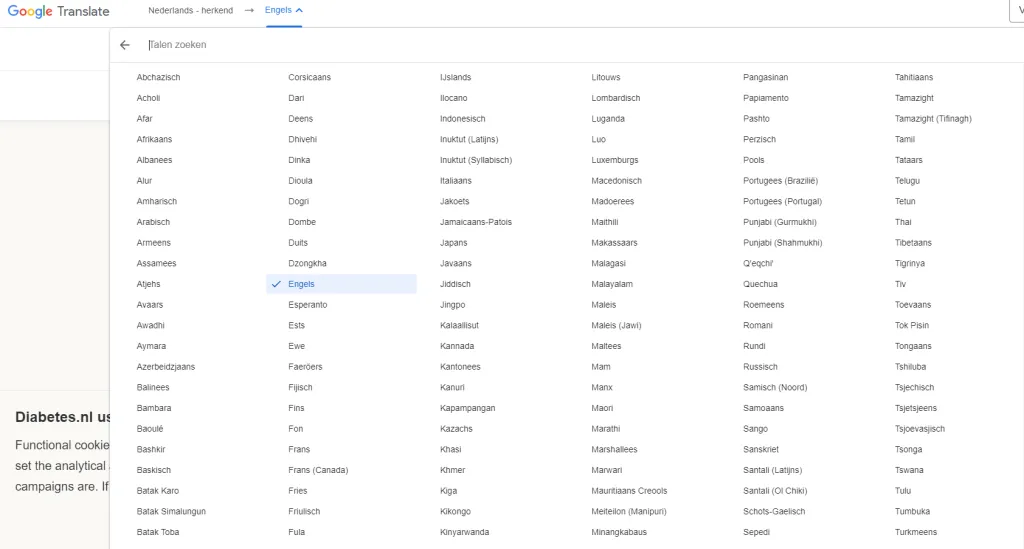
Task: Pick Frans (Canada) language variant
Action: click(x=316, y=470)
